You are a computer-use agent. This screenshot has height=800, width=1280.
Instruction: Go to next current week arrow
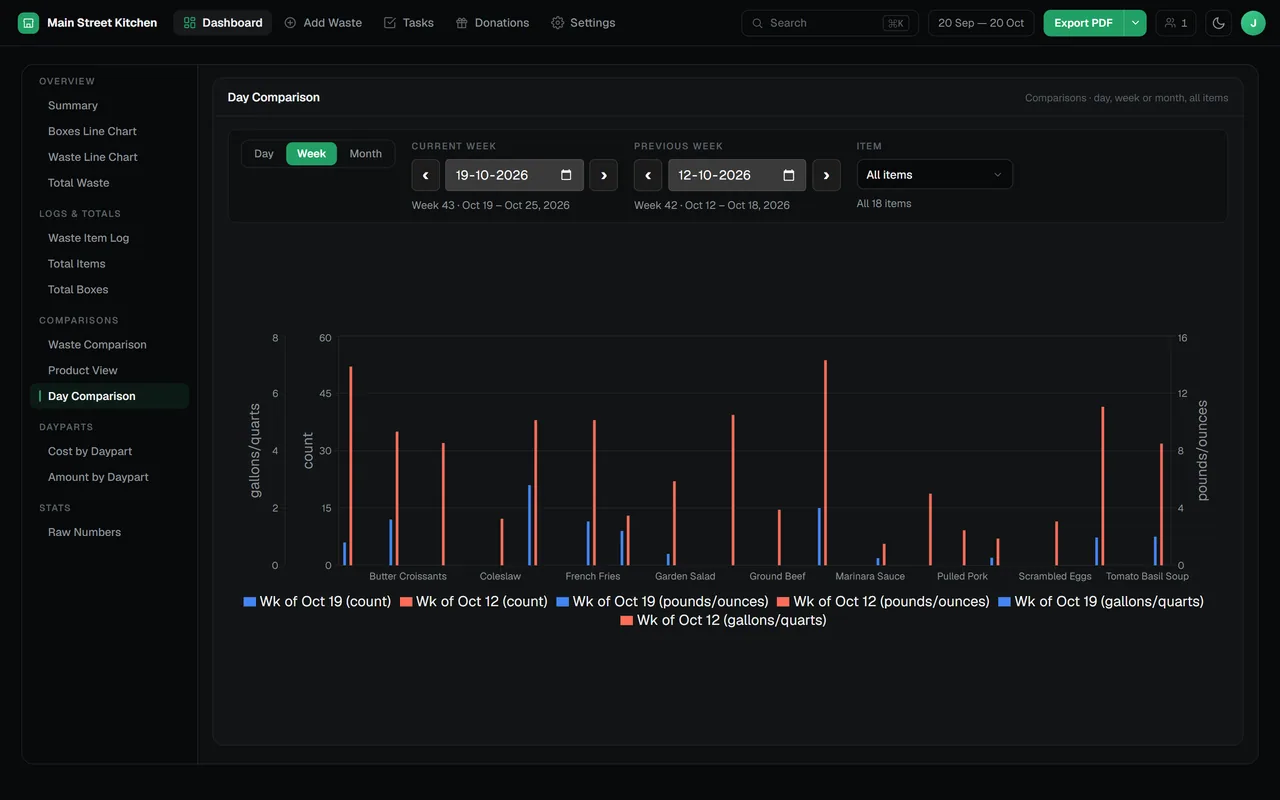point(603,175)
